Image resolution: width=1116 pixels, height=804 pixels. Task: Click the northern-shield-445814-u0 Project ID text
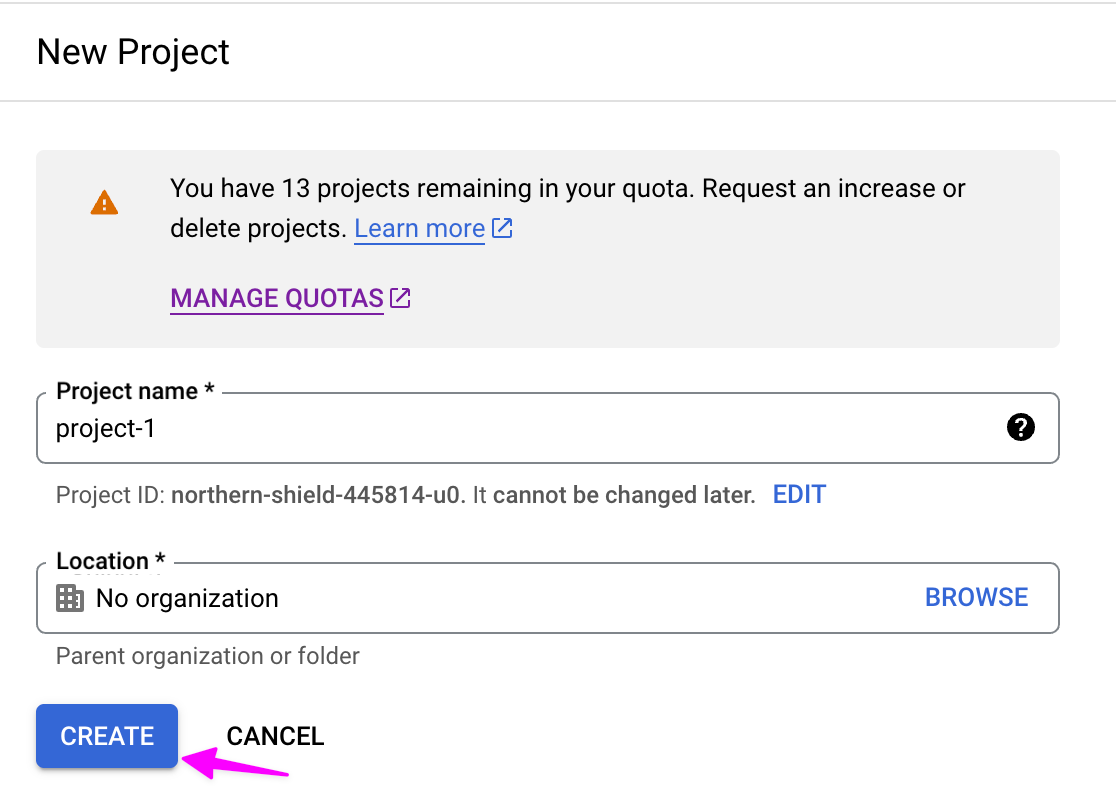pos(318,495)
